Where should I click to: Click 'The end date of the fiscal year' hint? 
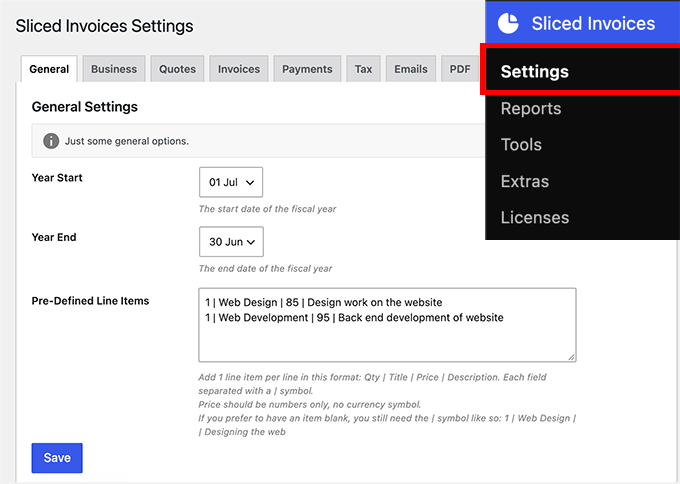point(265,268)
